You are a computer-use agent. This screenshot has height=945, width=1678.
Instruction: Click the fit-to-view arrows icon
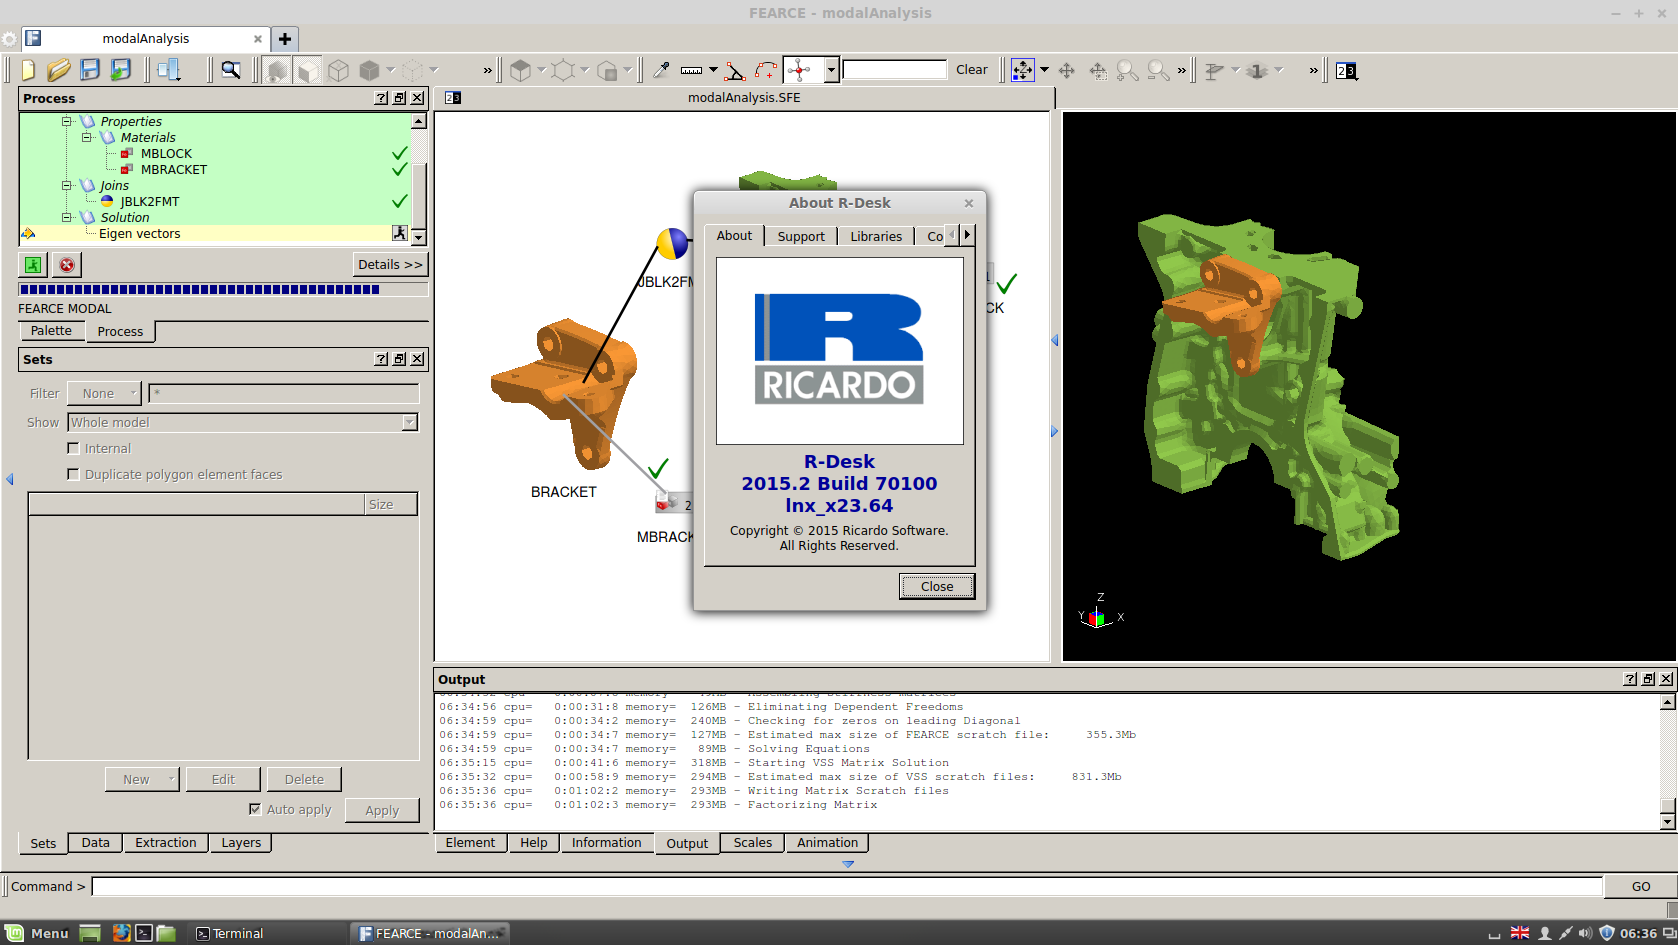[x=1022, y=70]
